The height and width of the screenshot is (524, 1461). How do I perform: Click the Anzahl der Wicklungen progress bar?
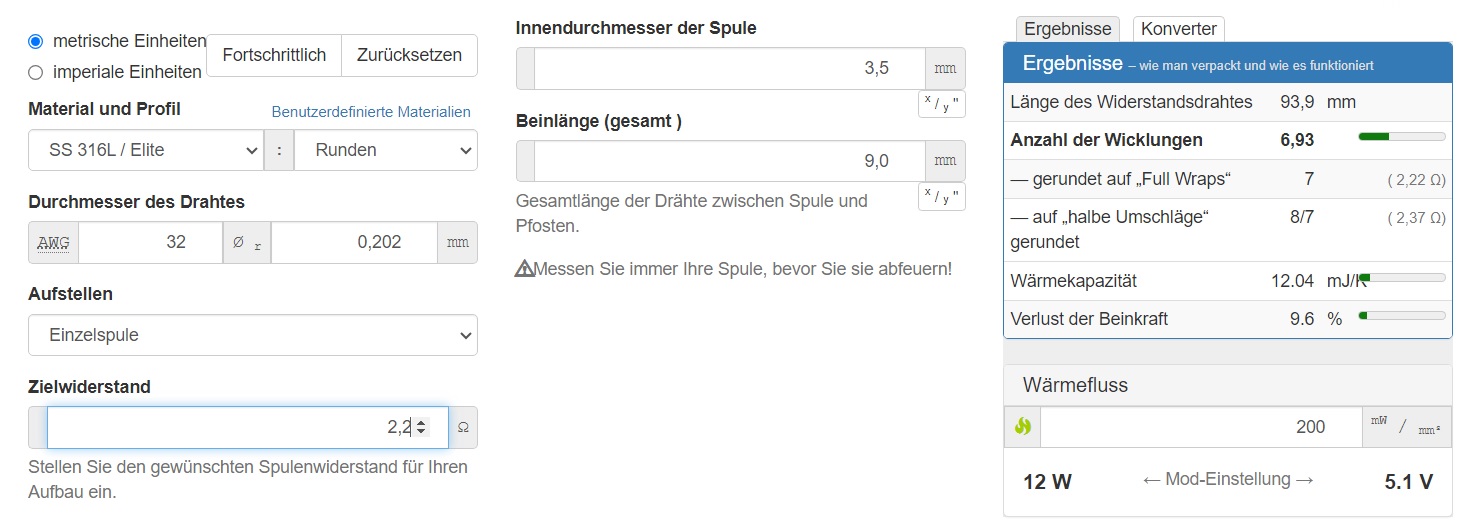tap(1401, 136)
